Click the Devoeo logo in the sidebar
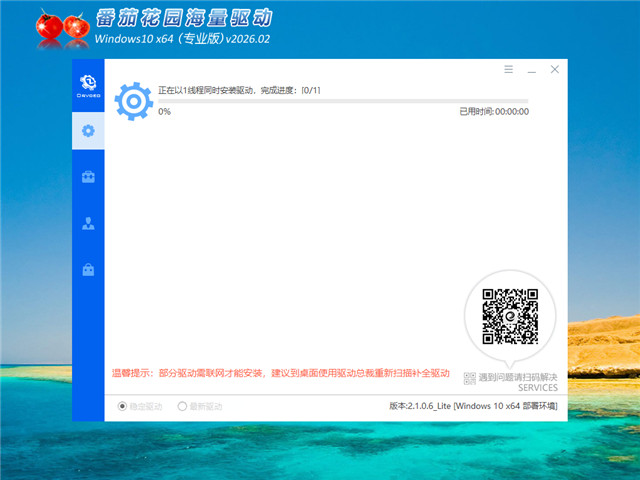 click(88, 84)
